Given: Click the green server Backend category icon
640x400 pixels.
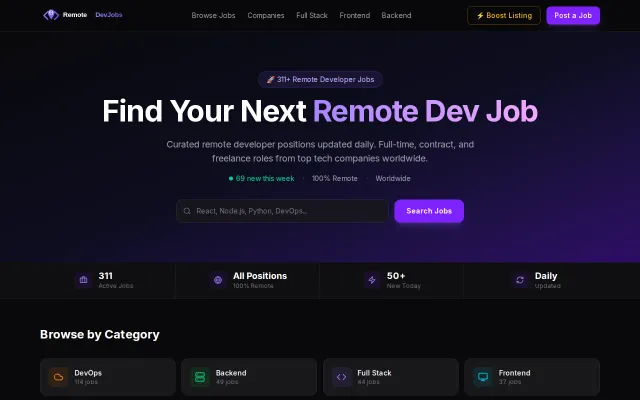Looking at the screenshot, I should click(200, 377).
